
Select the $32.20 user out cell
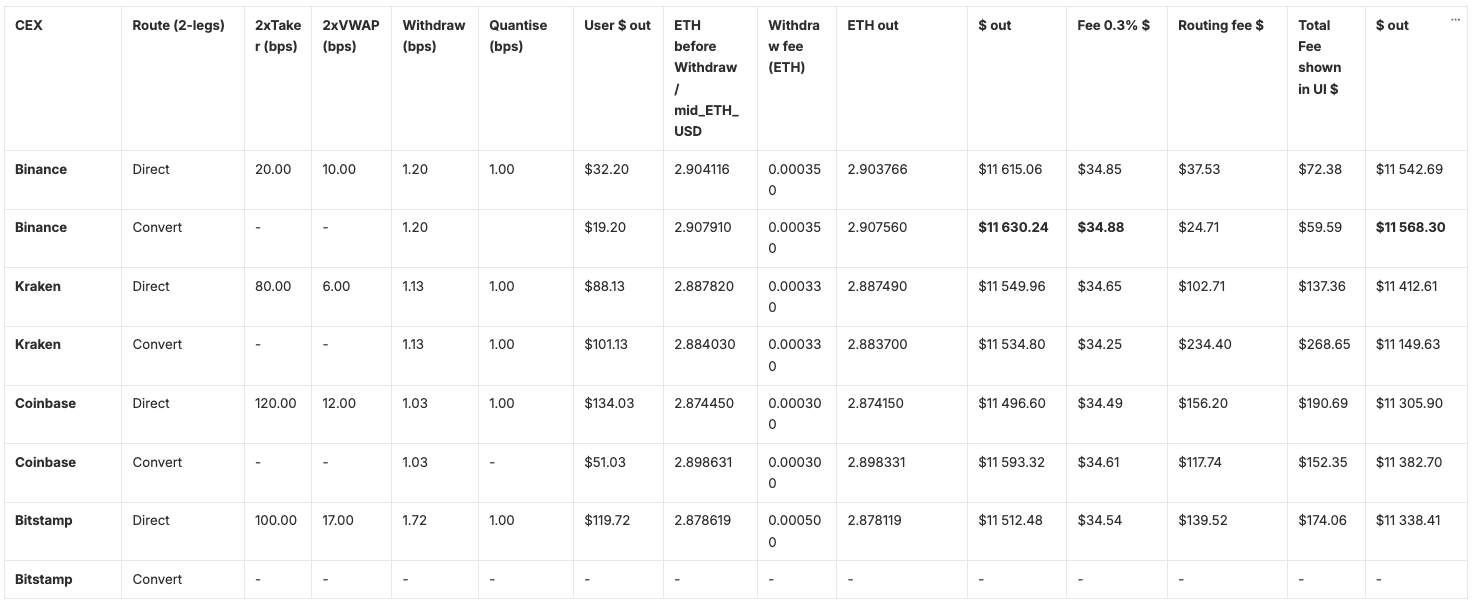pos(607,169)
